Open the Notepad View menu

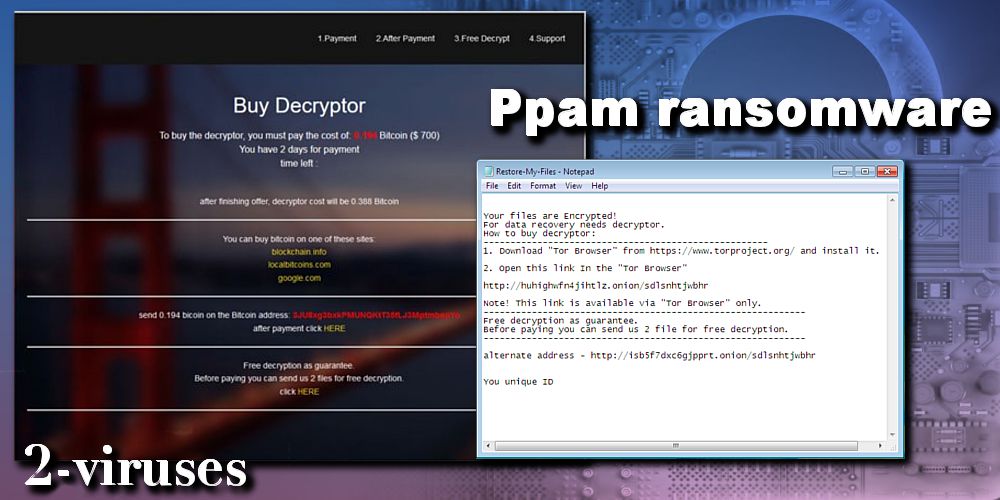pyautogui.click(x=573, y=186)
